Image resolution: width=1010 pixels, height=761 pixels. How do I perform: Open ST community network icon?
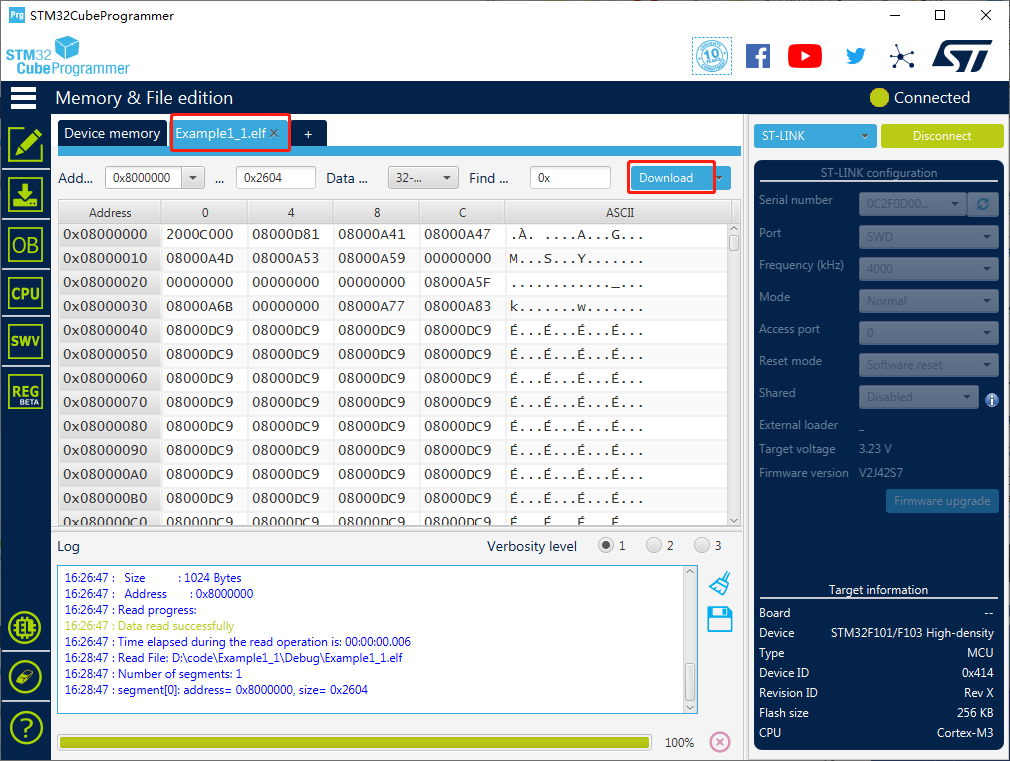(902, 57)
